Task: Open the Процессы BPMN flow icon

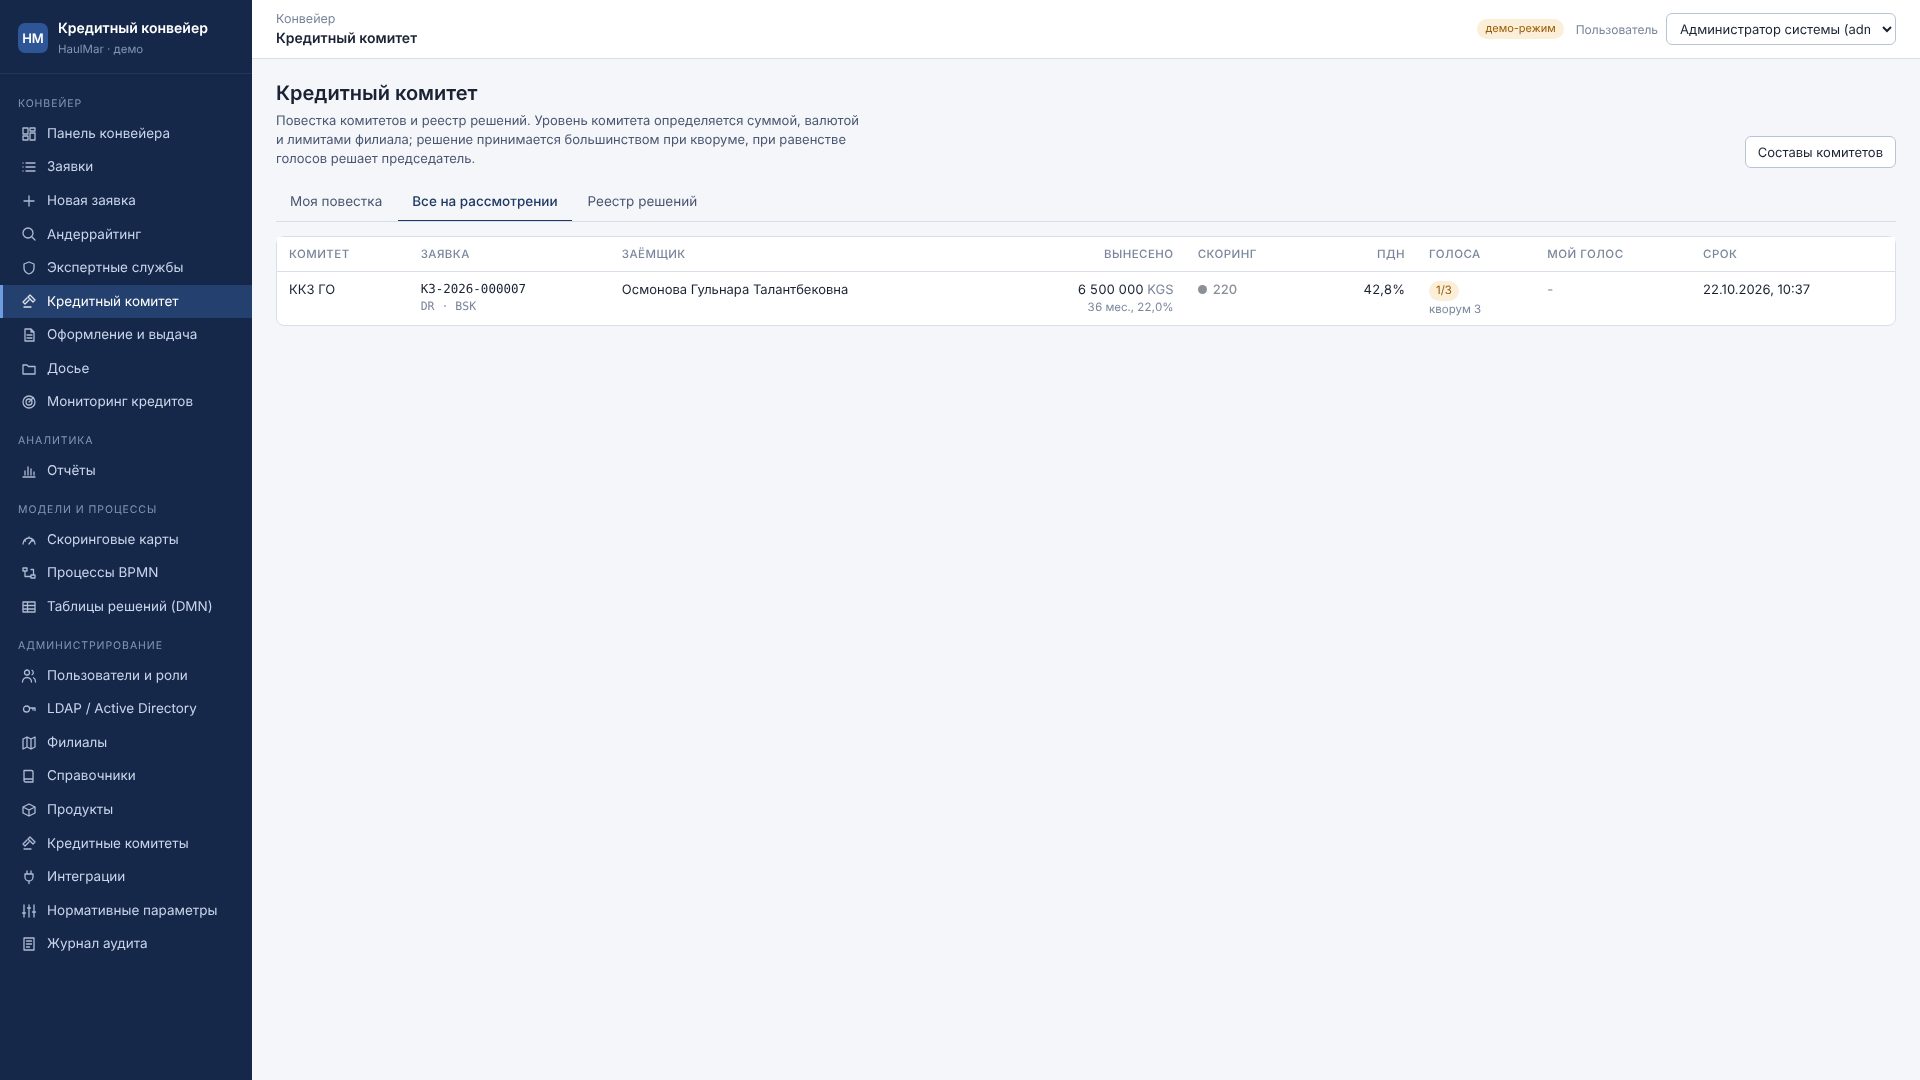Action: 29,573
